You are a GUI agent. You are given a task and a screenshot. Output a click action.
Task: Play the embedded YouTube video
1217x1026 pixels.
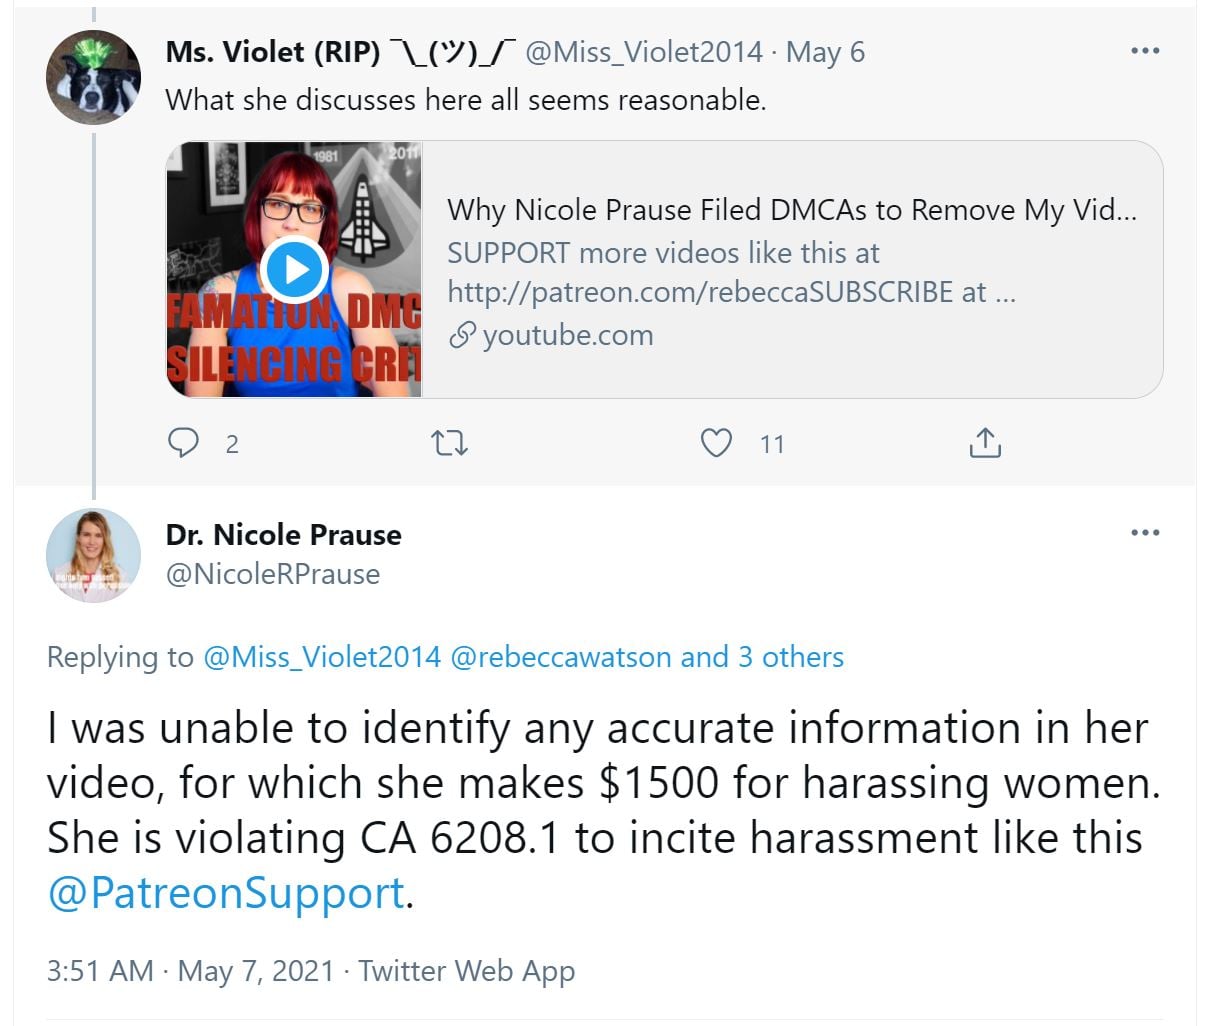tap(294, 269)
